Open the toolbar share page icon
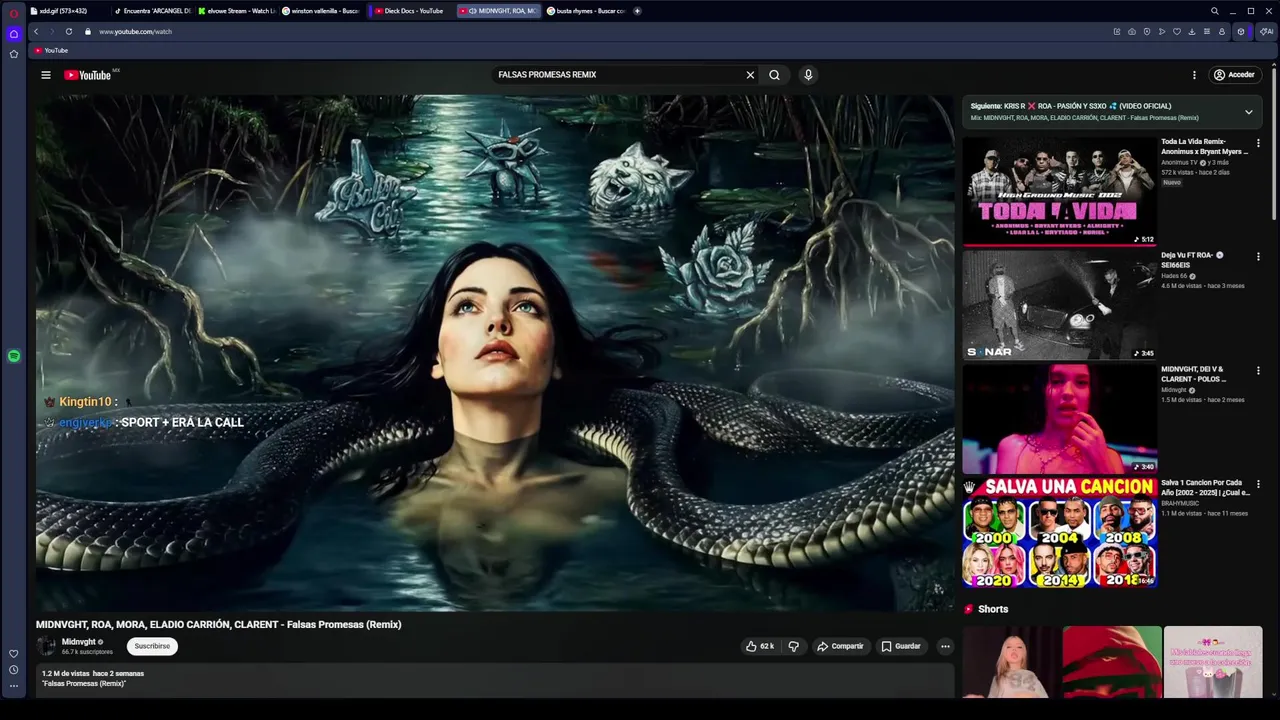Viewport: 1280px width, 720px height. [x=1116, y=31]
